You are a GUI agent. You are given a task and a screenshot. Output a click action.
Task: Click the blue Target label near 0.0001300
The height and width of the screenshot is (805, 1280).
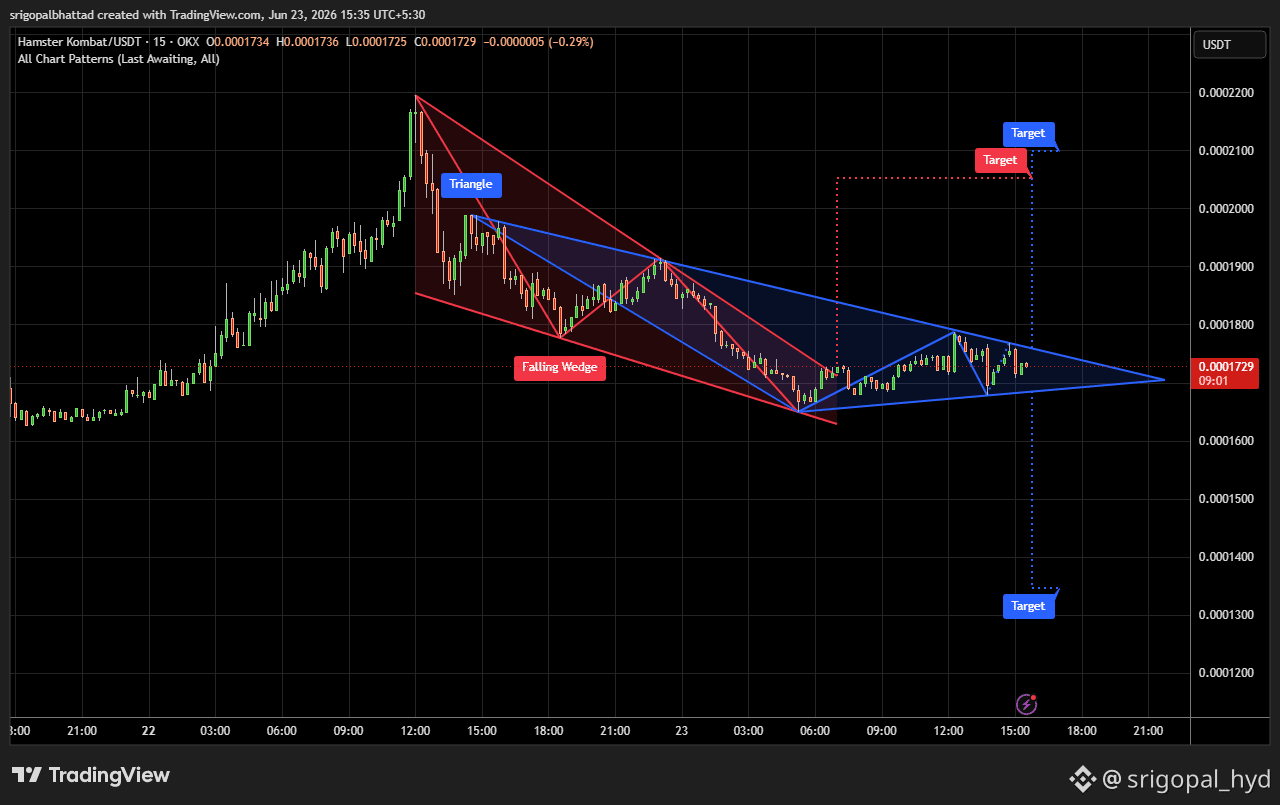(1028, 606)
